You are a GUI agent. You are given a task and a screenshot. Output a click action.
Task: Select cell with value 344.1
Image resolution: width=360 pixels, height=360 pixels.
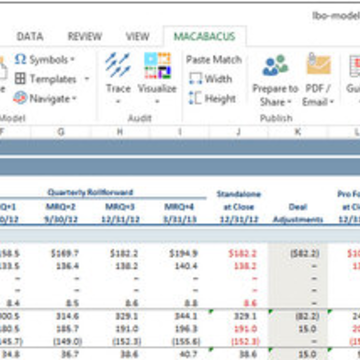pyautogui.click(x=187, y=316)
